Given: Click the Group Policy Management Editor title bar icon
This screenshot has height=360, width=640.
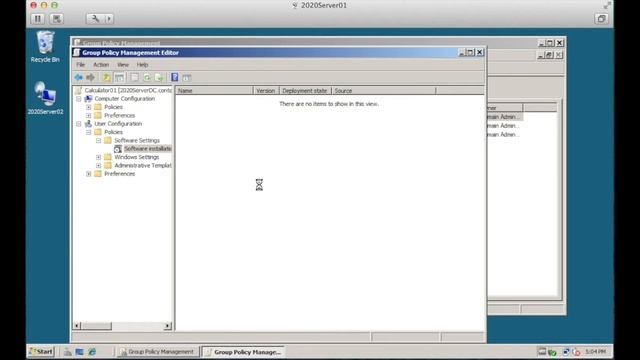Looking at the screenshot, I should [77, 53].
